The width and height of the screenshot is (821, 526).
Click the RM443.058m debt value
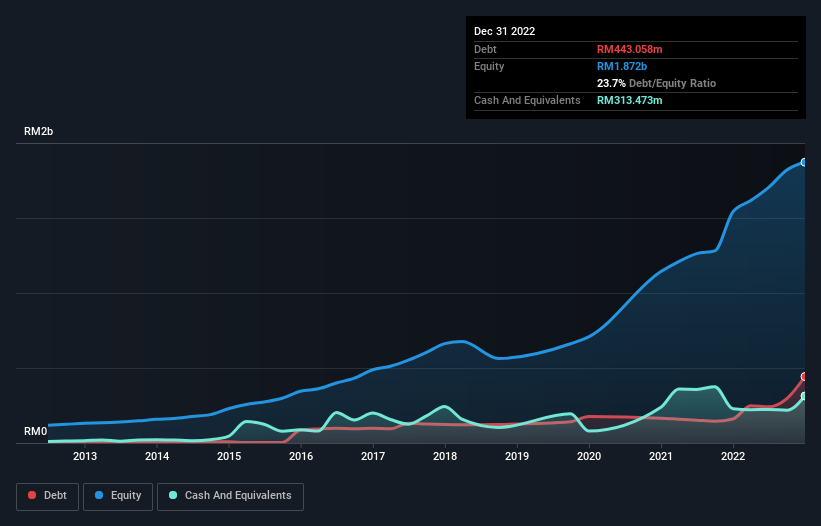coord(629,49)
